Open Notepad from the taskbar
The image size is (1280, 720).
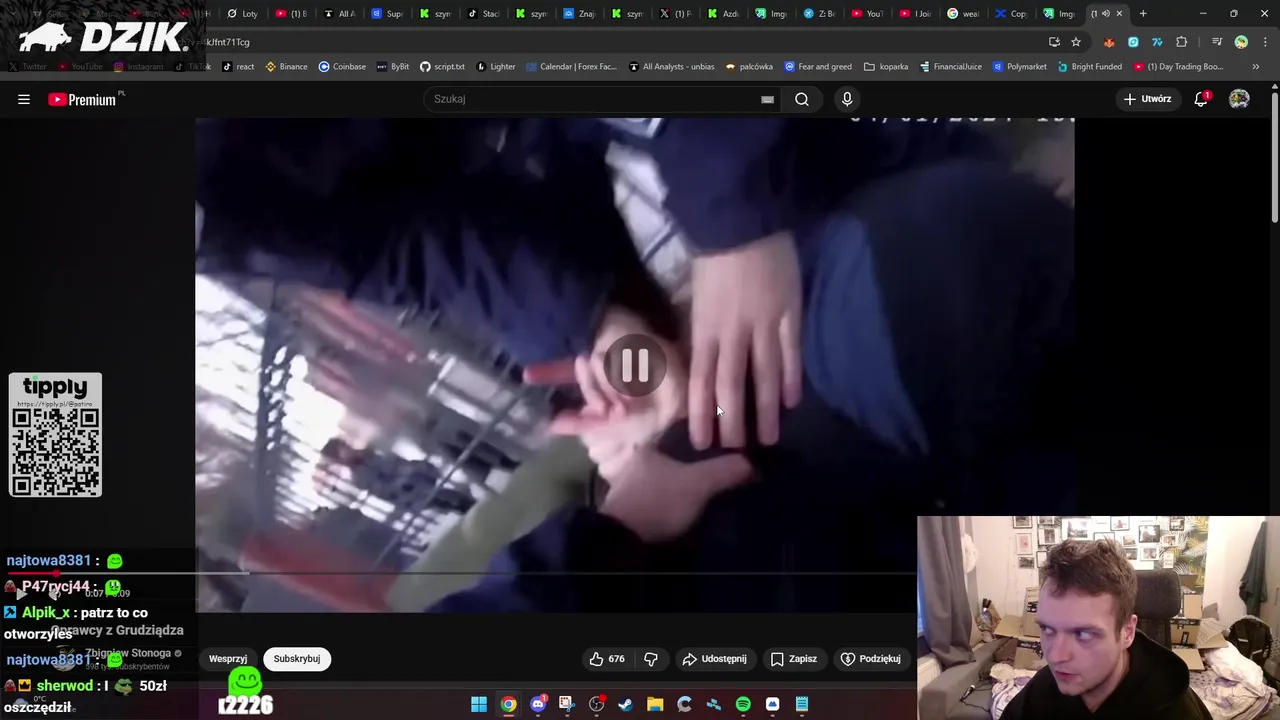click(802, 704)
